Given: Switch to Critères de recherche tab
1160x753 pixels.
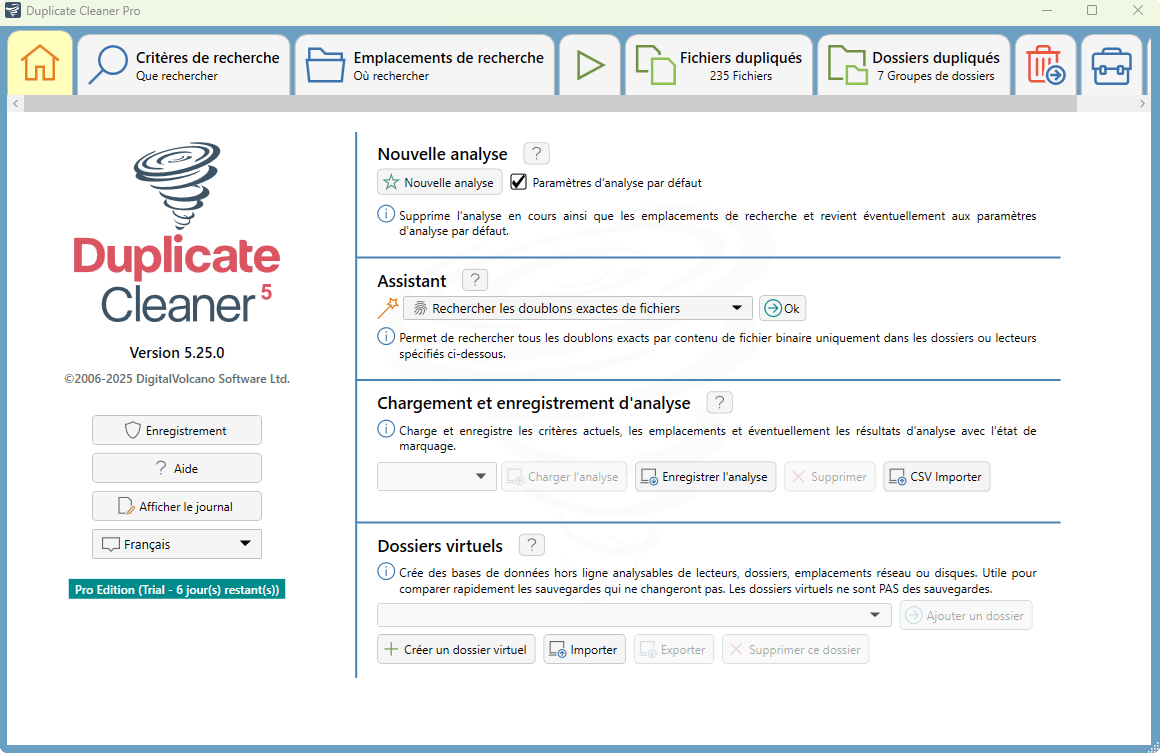Looking at the screenshot, I should (184, 65).
